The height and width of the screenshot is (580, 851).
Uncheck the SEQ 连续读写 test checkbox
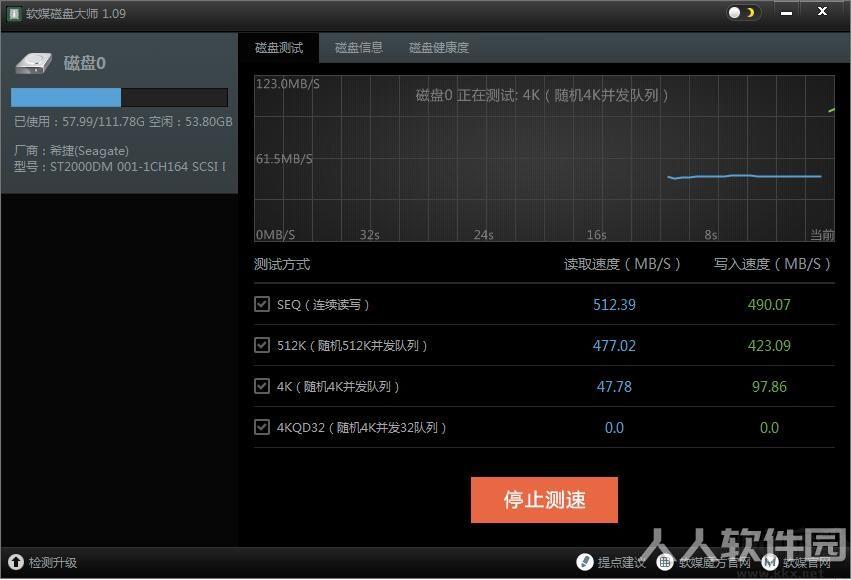point(262,304)
